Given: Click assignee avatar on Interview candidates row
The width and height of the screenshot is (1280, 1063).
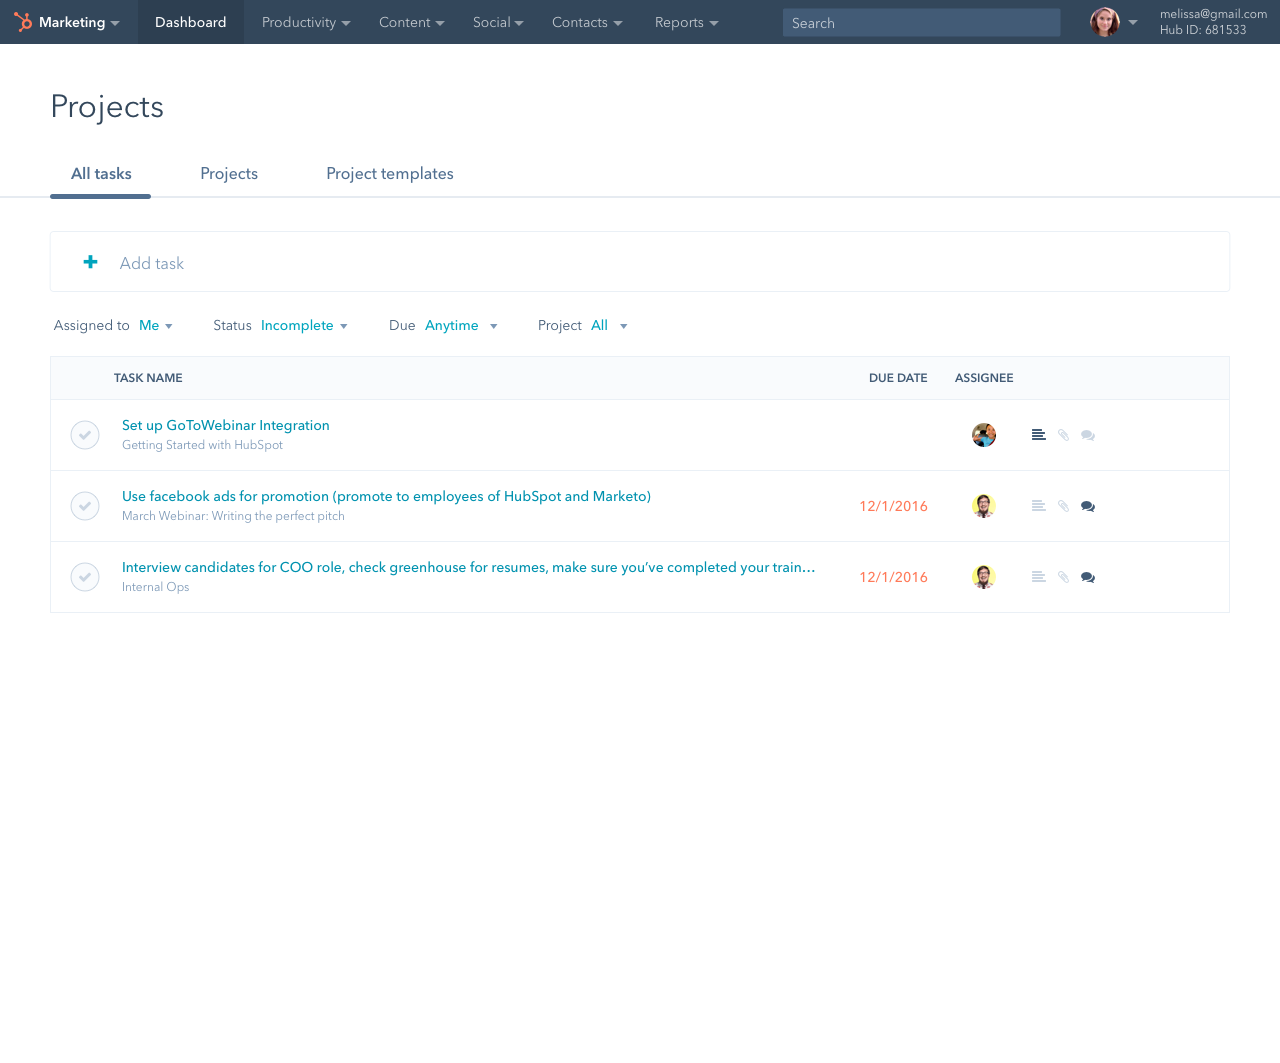Looking at the screenshot, I should pyautogui.click(x=984, y=577).
